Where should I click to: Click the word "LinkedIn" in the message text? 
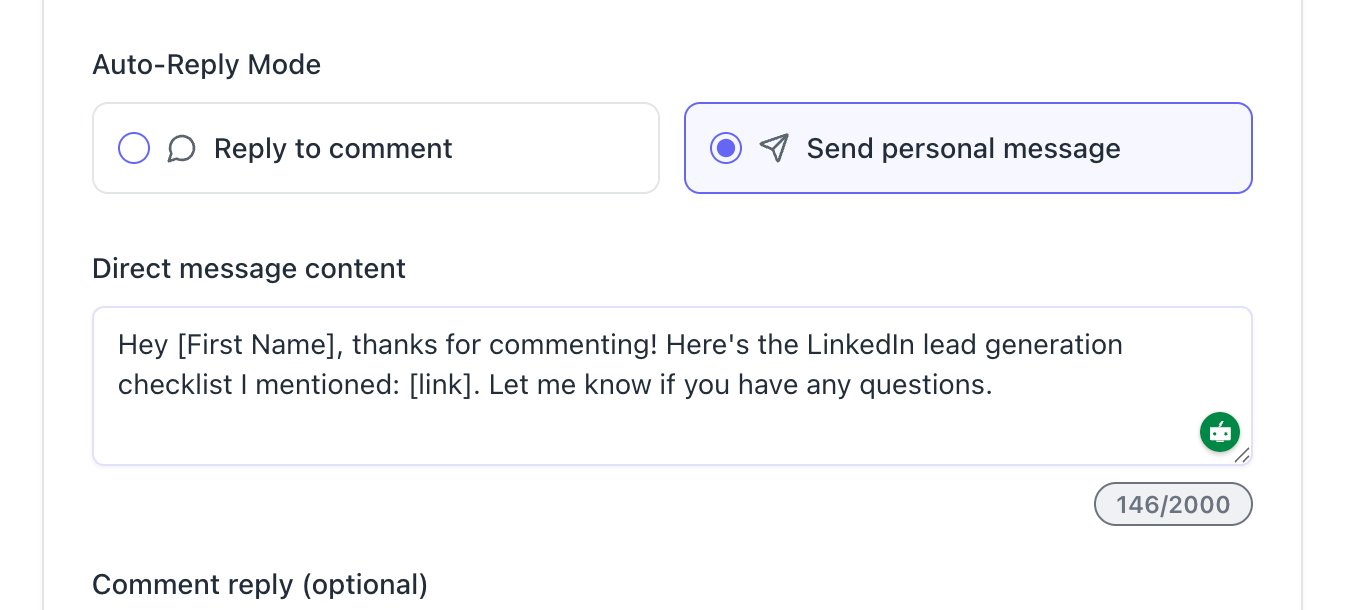(859, 345)
